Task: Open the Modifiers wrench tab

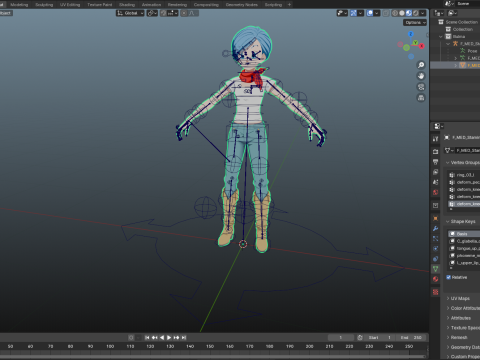Action: click(x=435, y=229)
